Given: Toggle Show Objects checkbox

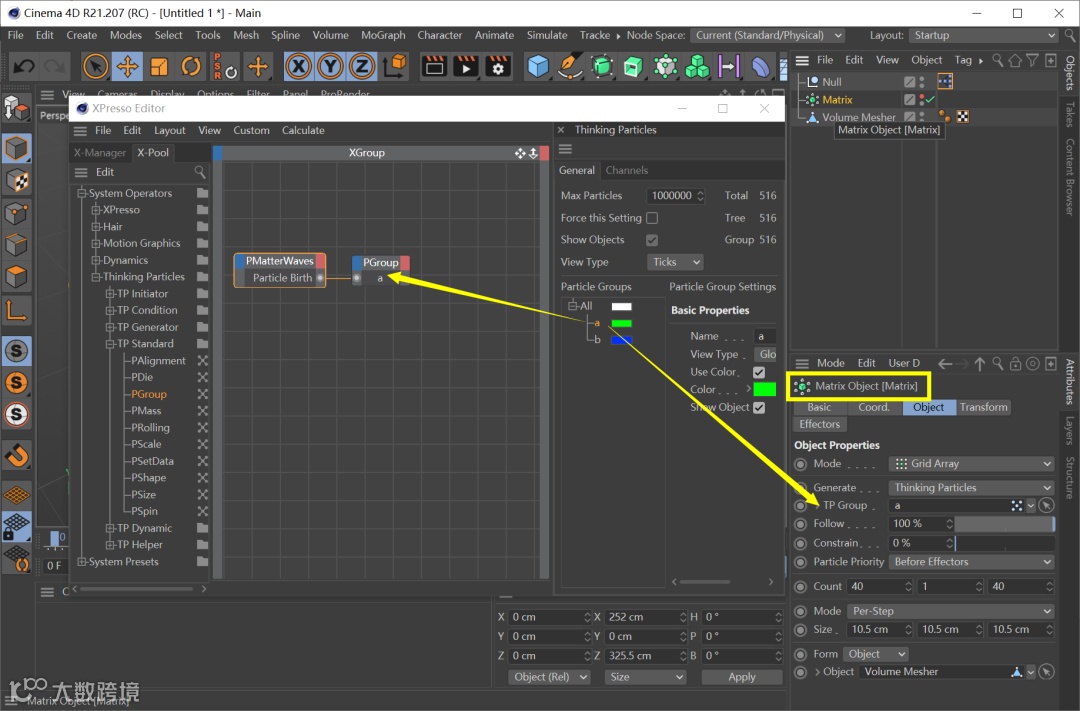Looking at the screenshot, I should pos(652,240).
